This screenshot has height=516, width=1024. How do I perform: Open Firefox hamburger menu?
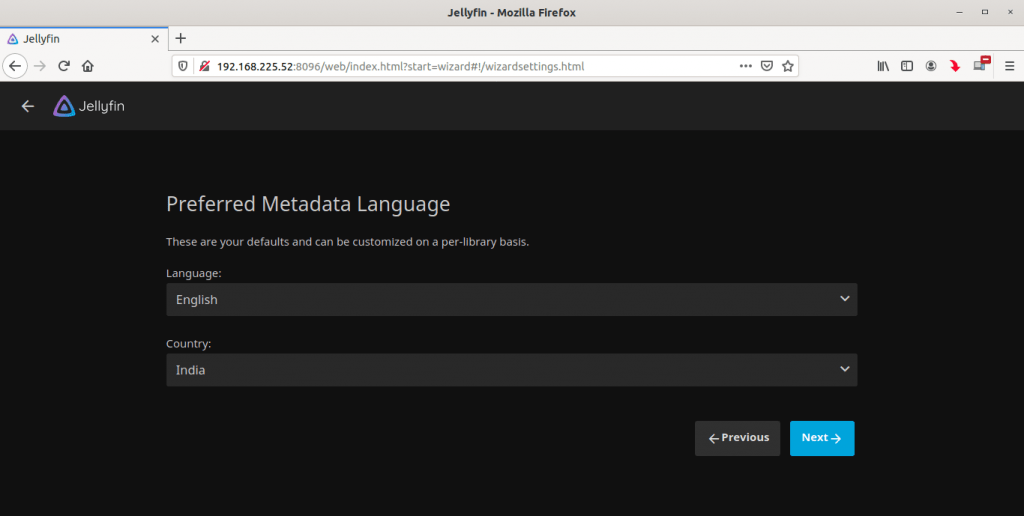click(1010, 66)
